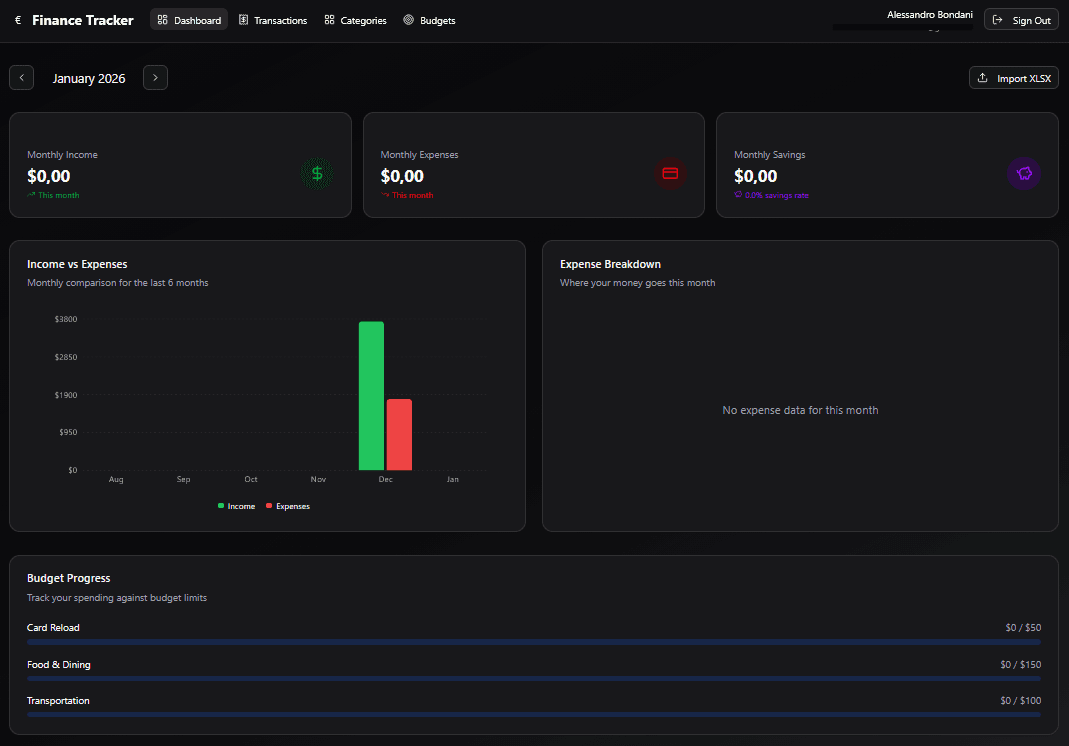Click the upload icon inside Import XLSX button
1069x746 pixels.
(984, 77)
